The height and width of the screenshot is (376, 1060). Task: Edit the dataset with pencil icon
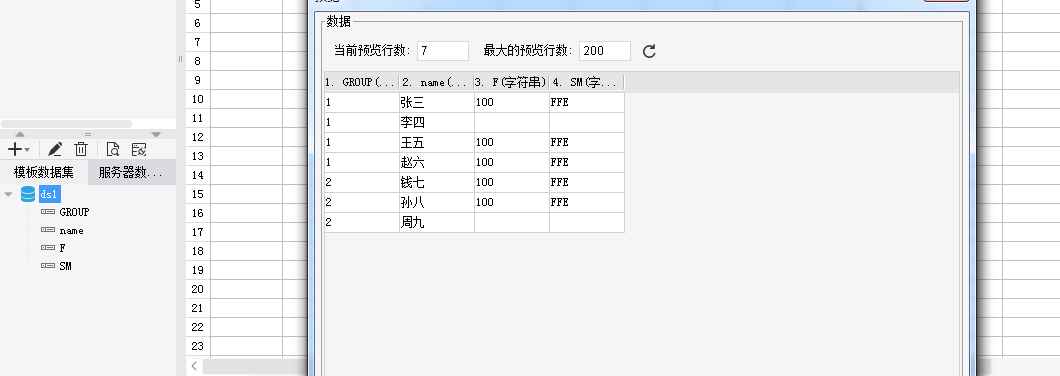(55, 149)
